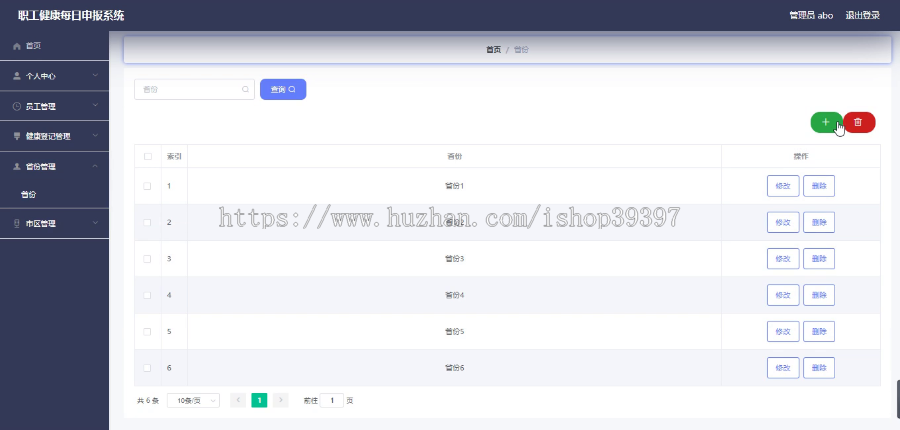Check the checkbox for row 6
The image size is (900, 430).
click(x=148, y=368)
